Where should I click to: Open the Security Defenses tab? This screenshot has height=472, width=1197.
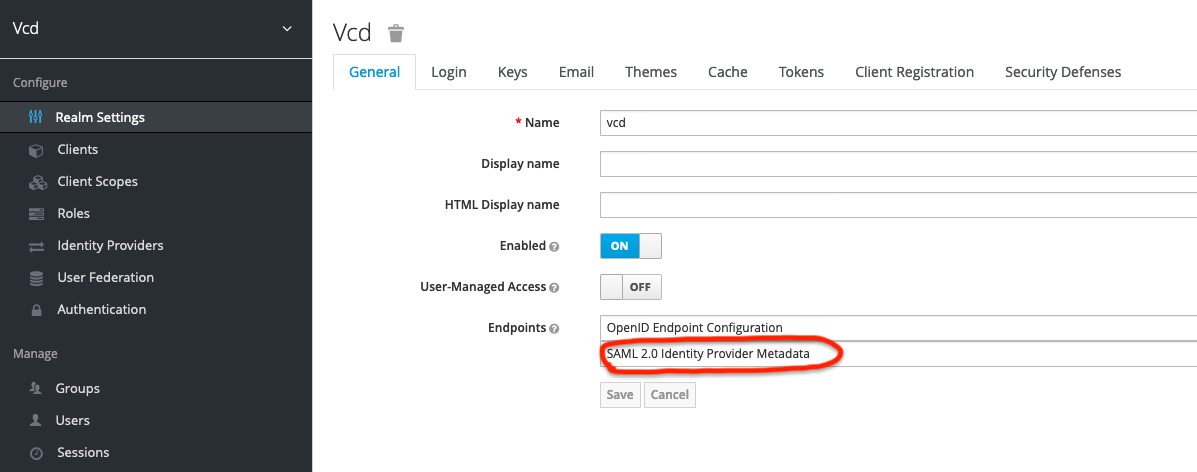1062,72
